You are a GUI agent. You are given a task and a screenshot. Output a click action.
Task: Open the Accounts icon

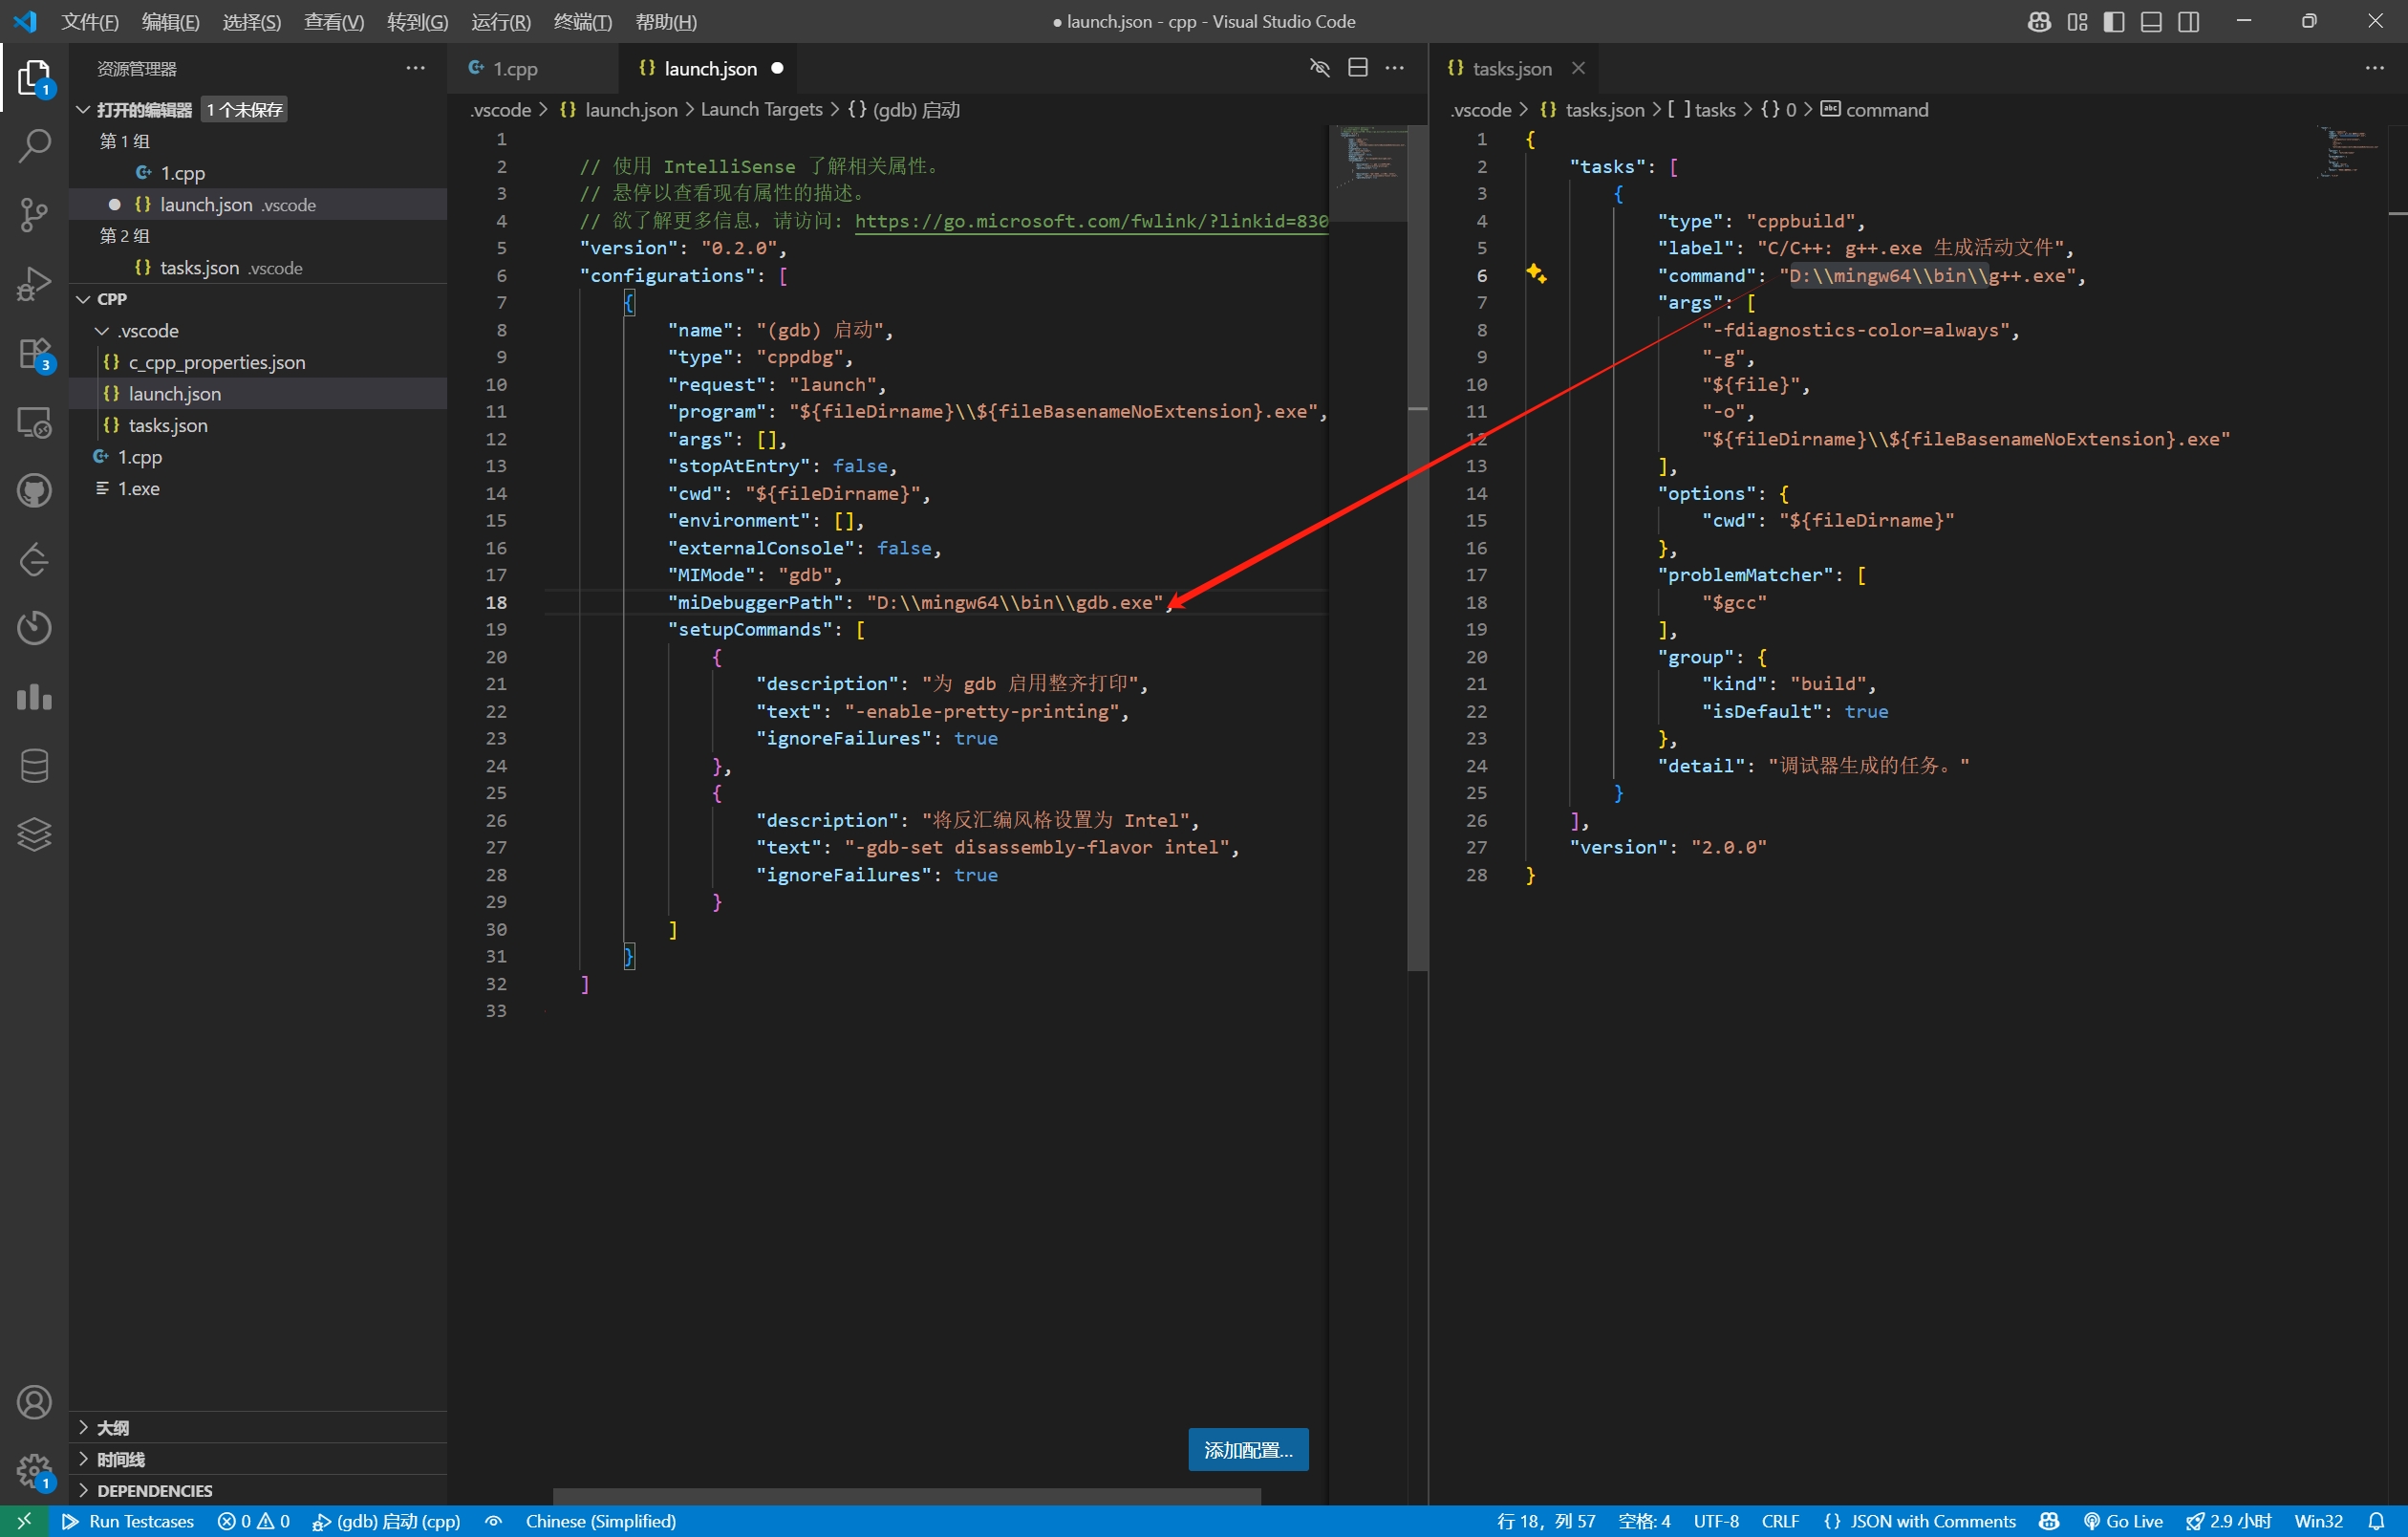tap(34, 1402)
